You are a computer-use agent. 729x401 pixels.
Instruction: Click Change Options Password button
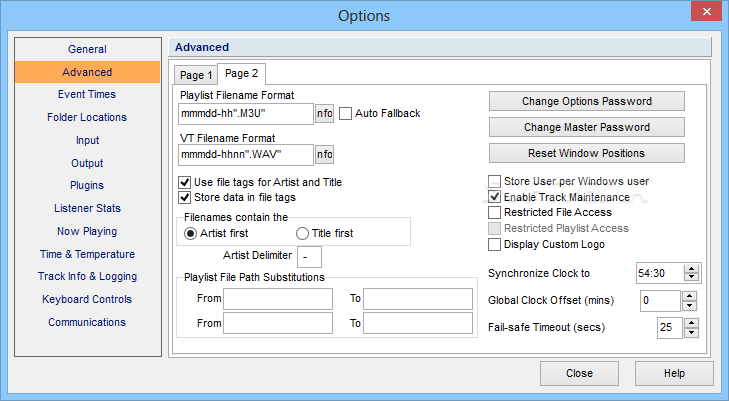click(x=586, y=101)
